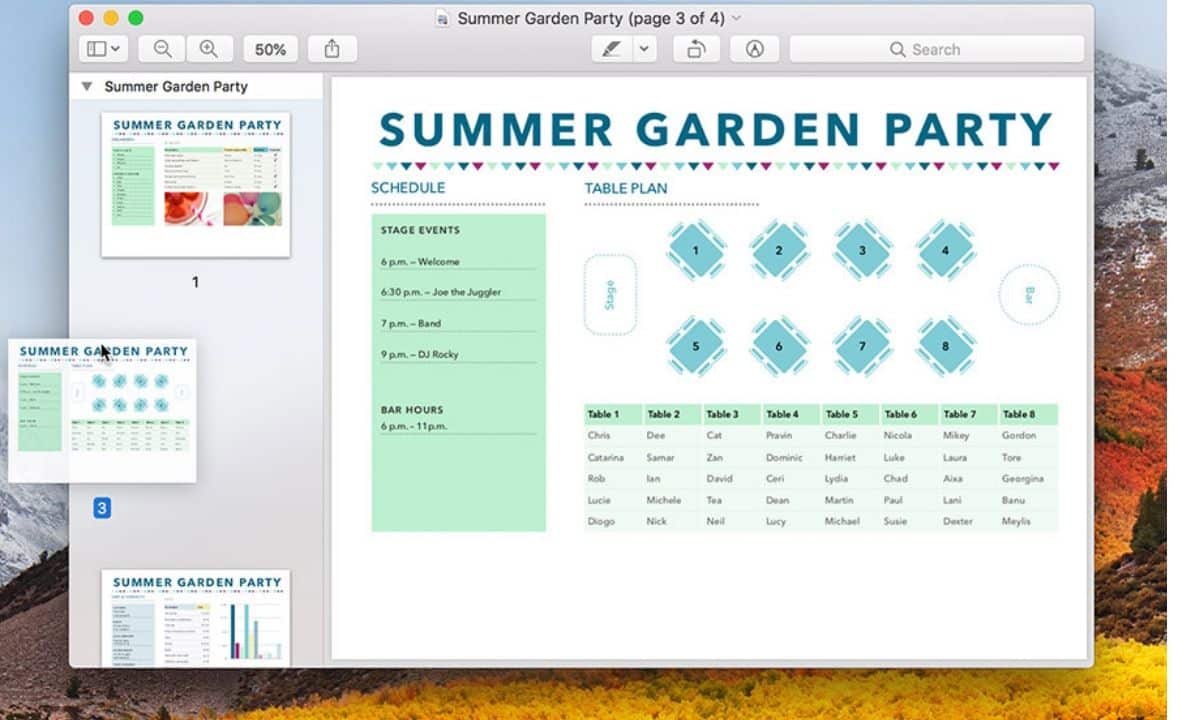Click the zoom out magnifier icon

162,49
